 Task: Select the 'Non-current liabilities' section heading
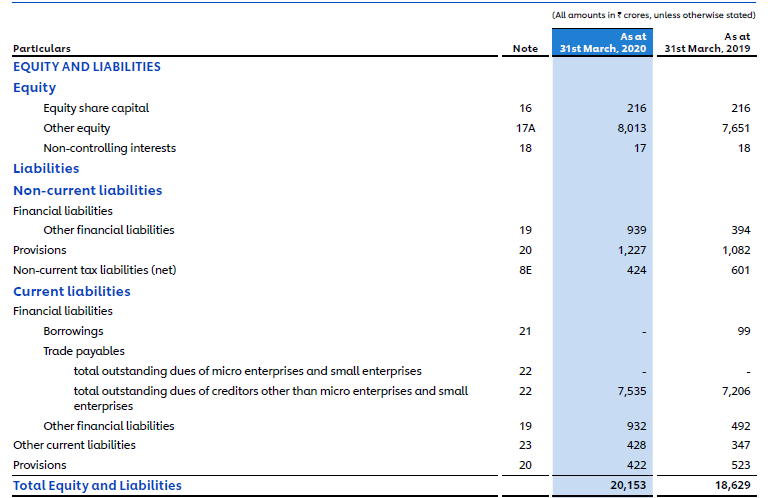pos(87,190)
